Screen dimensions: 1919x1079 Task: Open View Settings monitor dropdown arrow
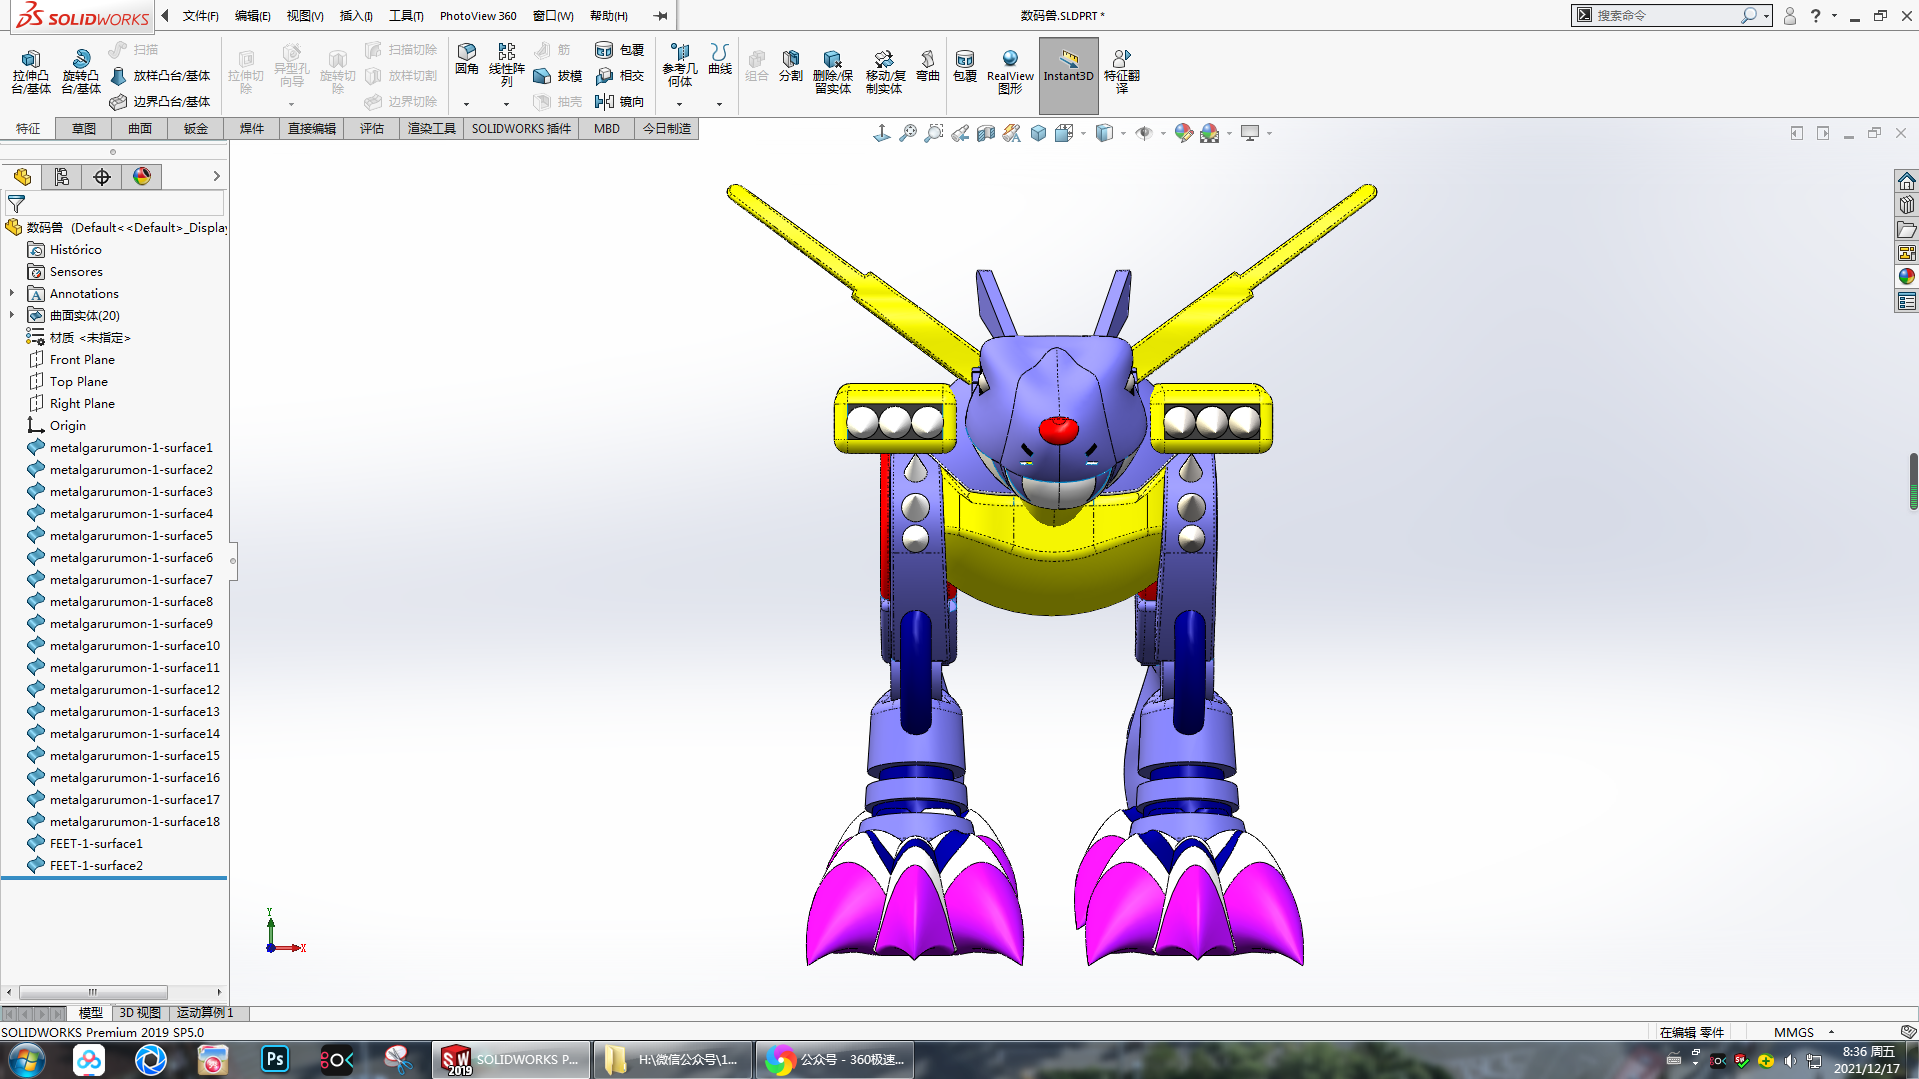click(x=1269, y=134)
